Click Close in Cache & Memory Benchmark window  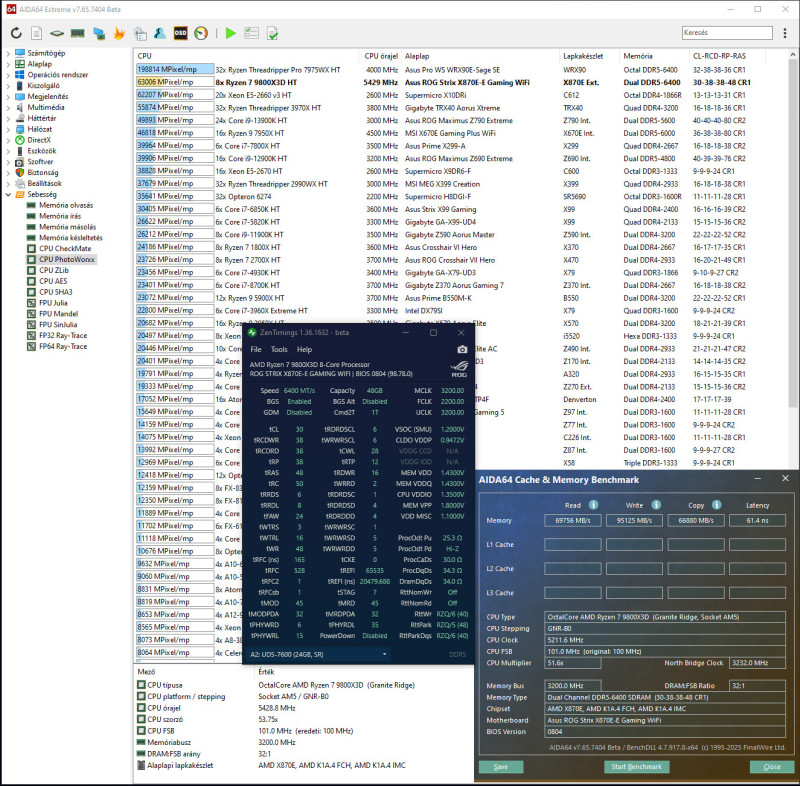771,767
